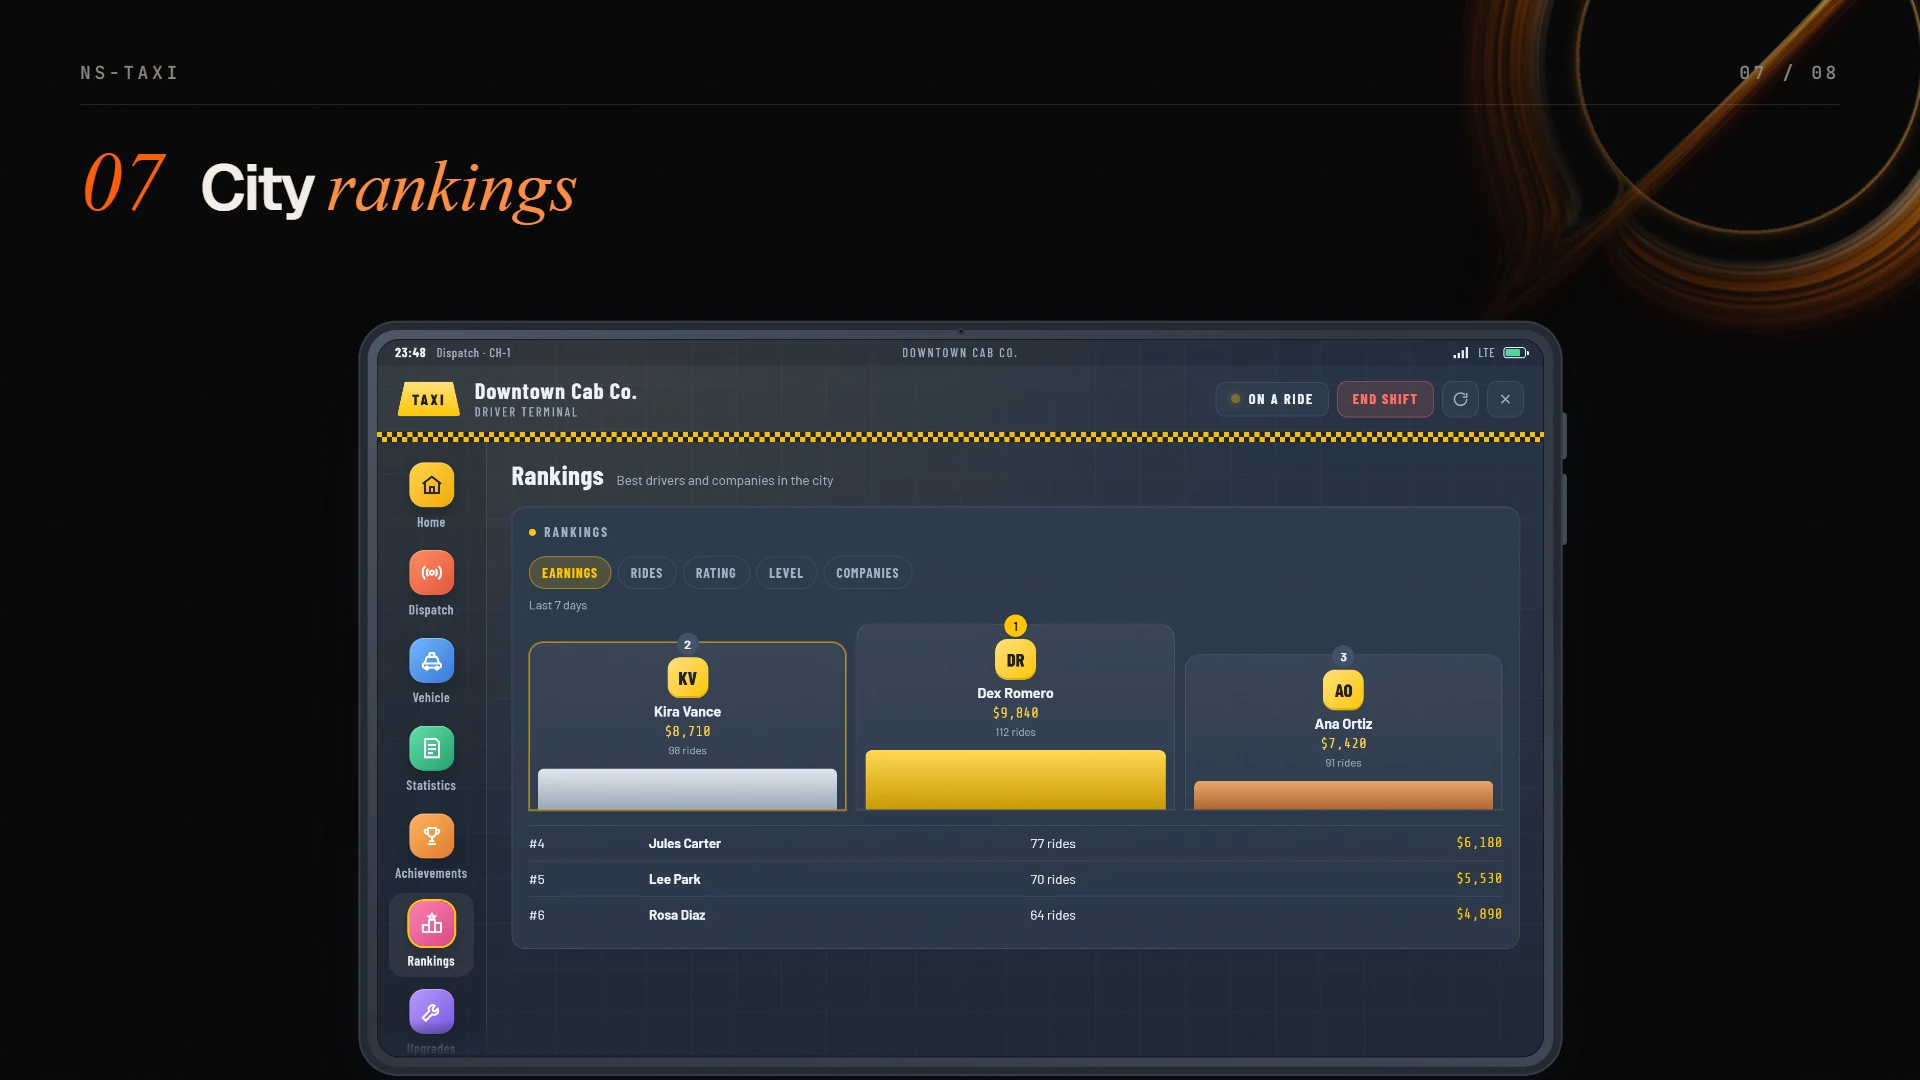
Task: Click the Dispatch · CH-1 status text
Action: pyautogui.click(x=473, y=353)
